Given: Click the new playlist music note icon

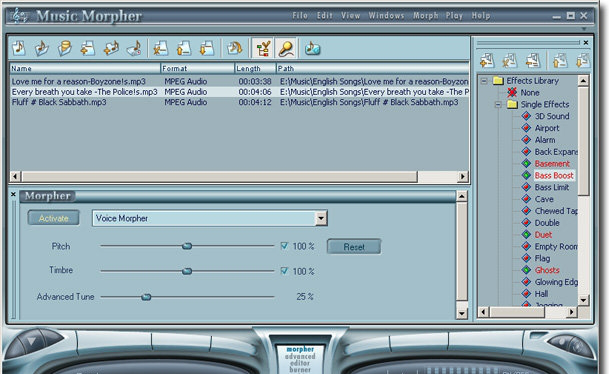Looking at the screenshot, I should click(19, 49).
